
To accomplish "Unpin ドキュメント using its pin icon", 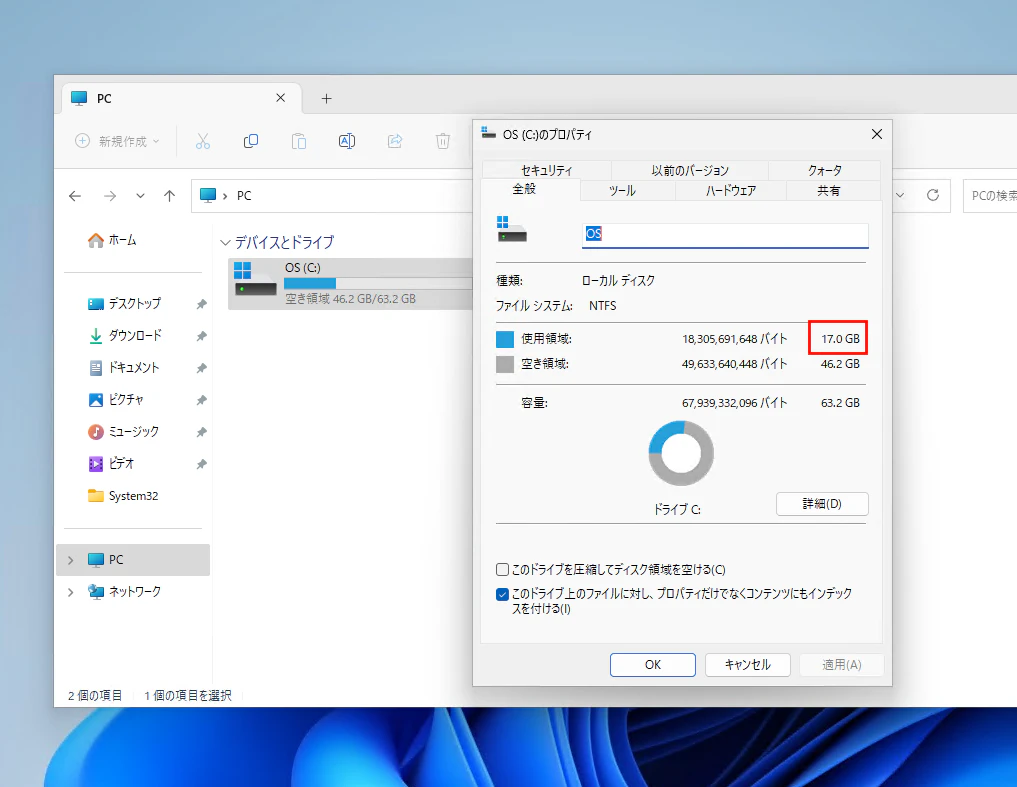I will (x=202, y=368).
